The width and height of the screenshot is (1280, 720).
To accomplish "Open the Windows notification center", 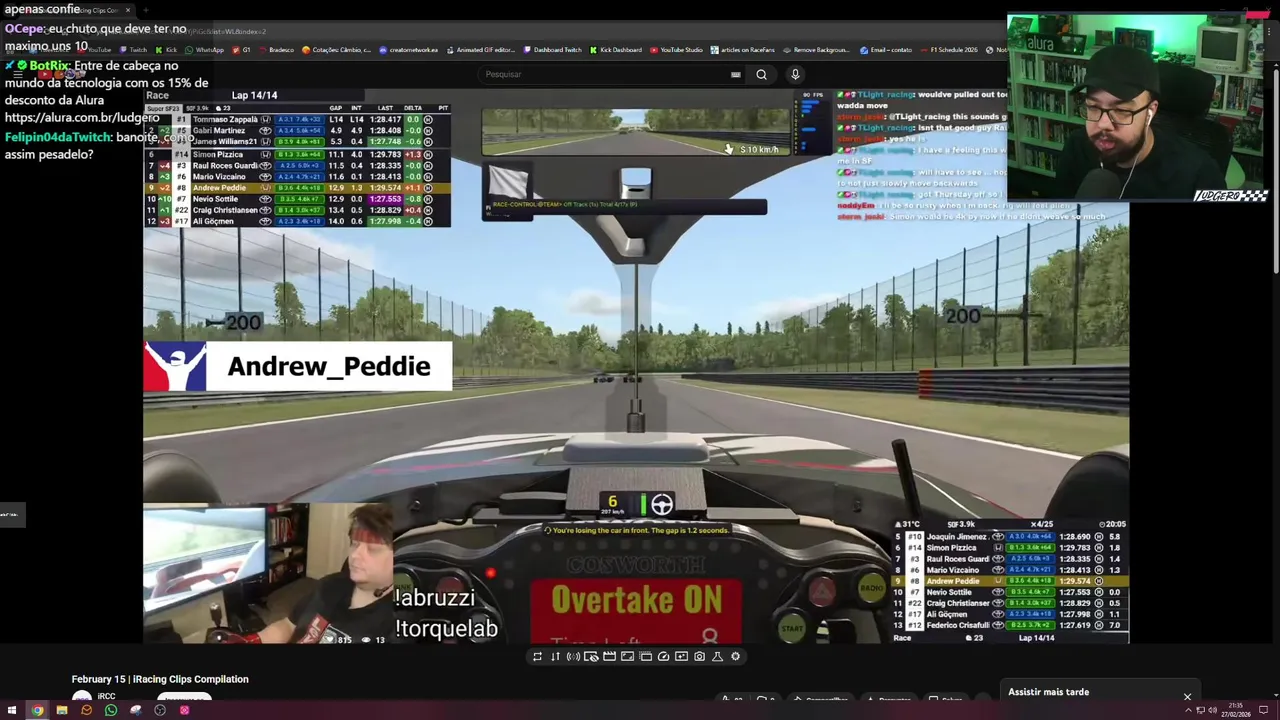I will tap(1263, 710).
